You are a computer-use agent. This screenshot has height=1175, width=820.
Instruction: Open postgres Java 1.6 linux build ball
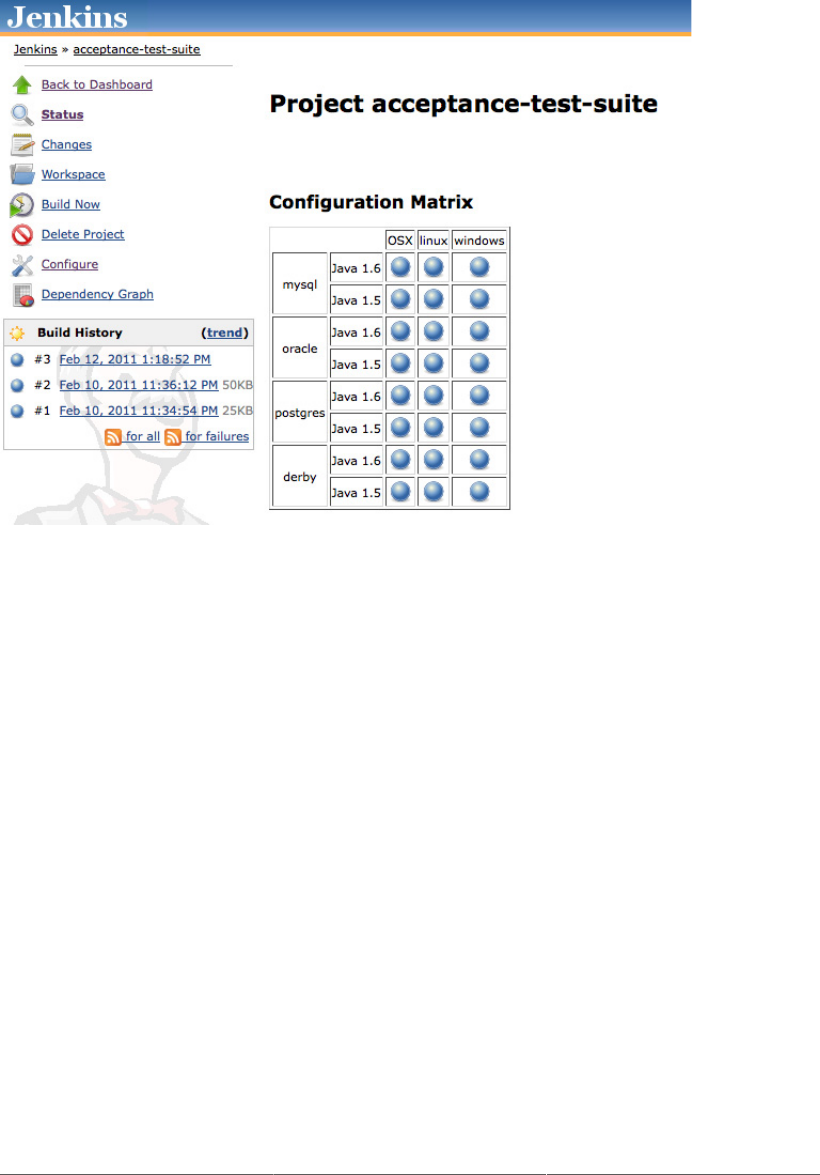433,396
